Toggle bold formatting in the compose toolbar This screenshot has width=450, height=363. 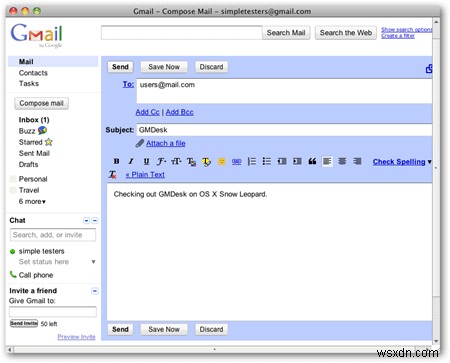[x=116, y=162]
